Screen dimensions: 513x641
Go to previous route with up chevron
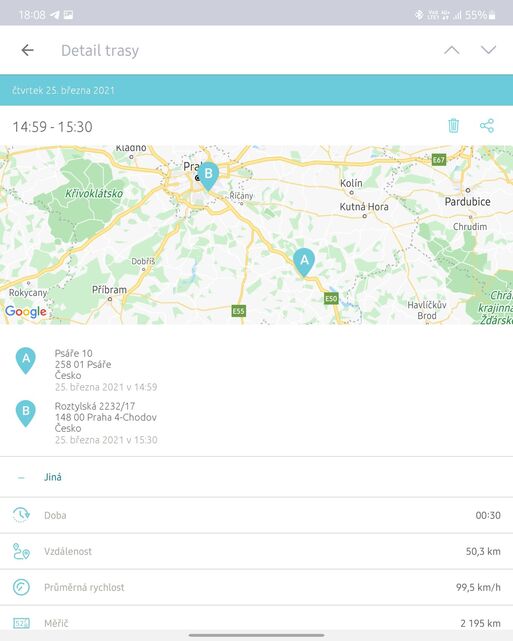tap(452, 50)
